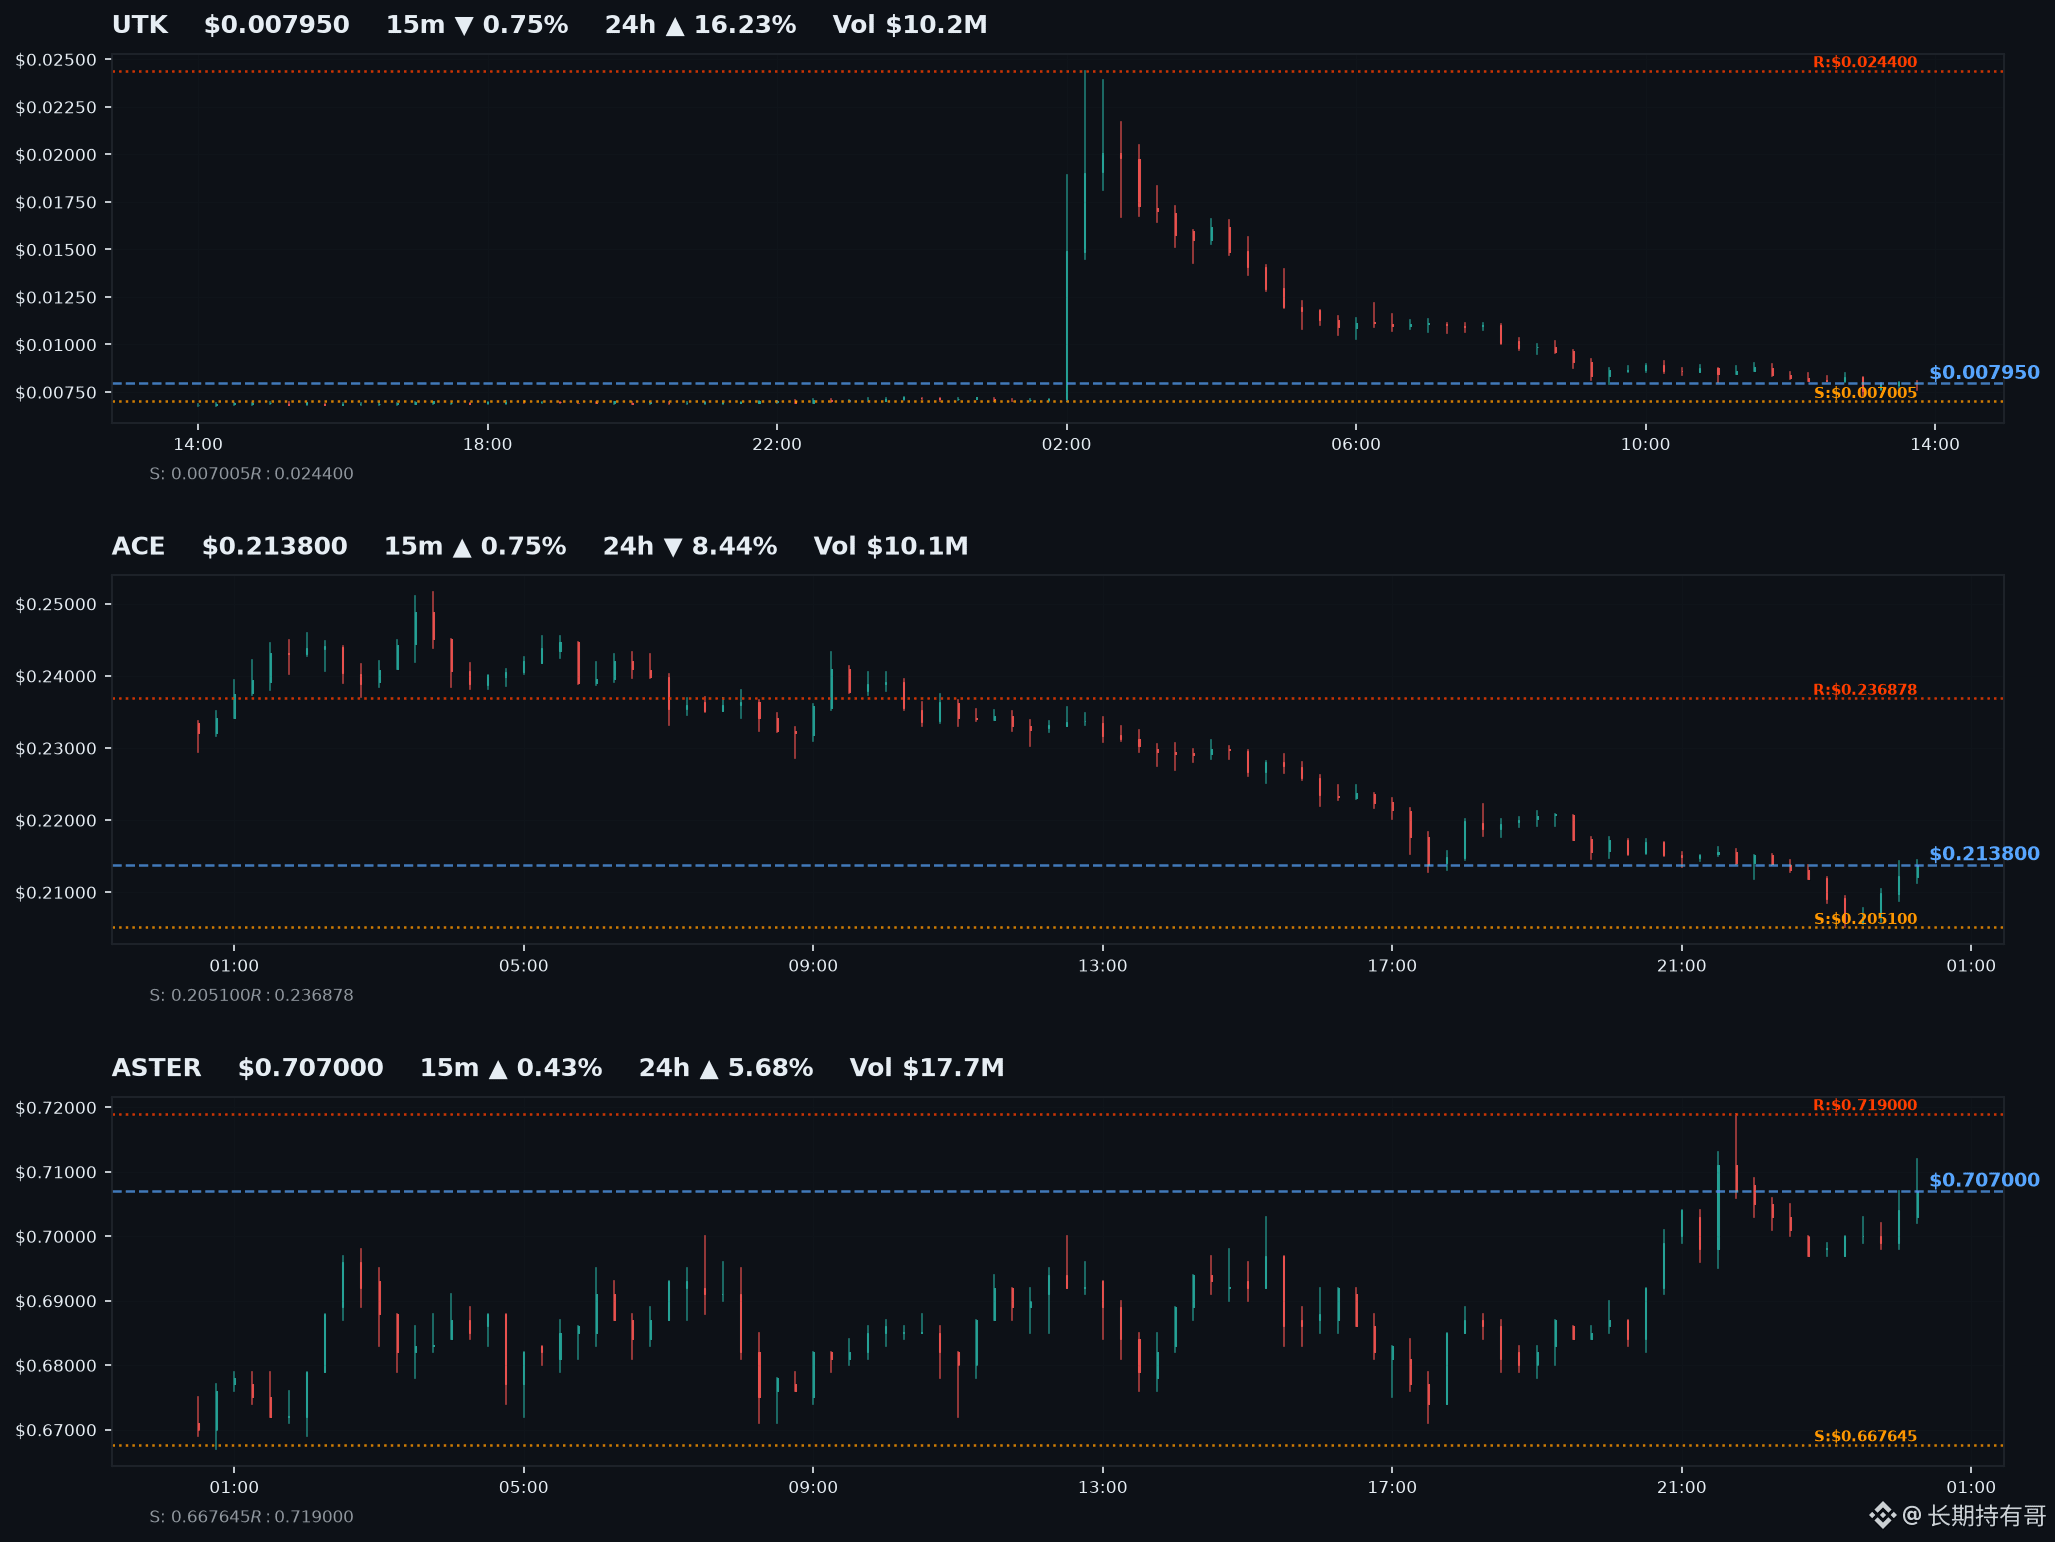
Task: Click $0.01500 on the UTK price axis
Action: point(56,250)
